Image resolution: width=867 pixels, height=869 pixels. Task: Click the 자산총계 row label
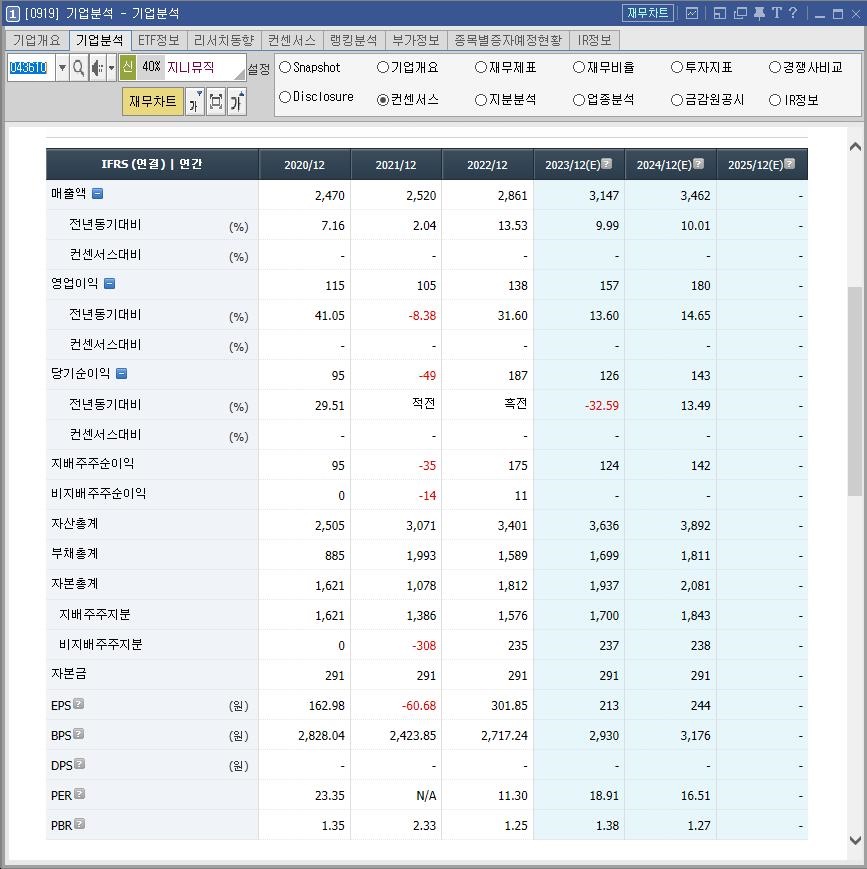74,523
